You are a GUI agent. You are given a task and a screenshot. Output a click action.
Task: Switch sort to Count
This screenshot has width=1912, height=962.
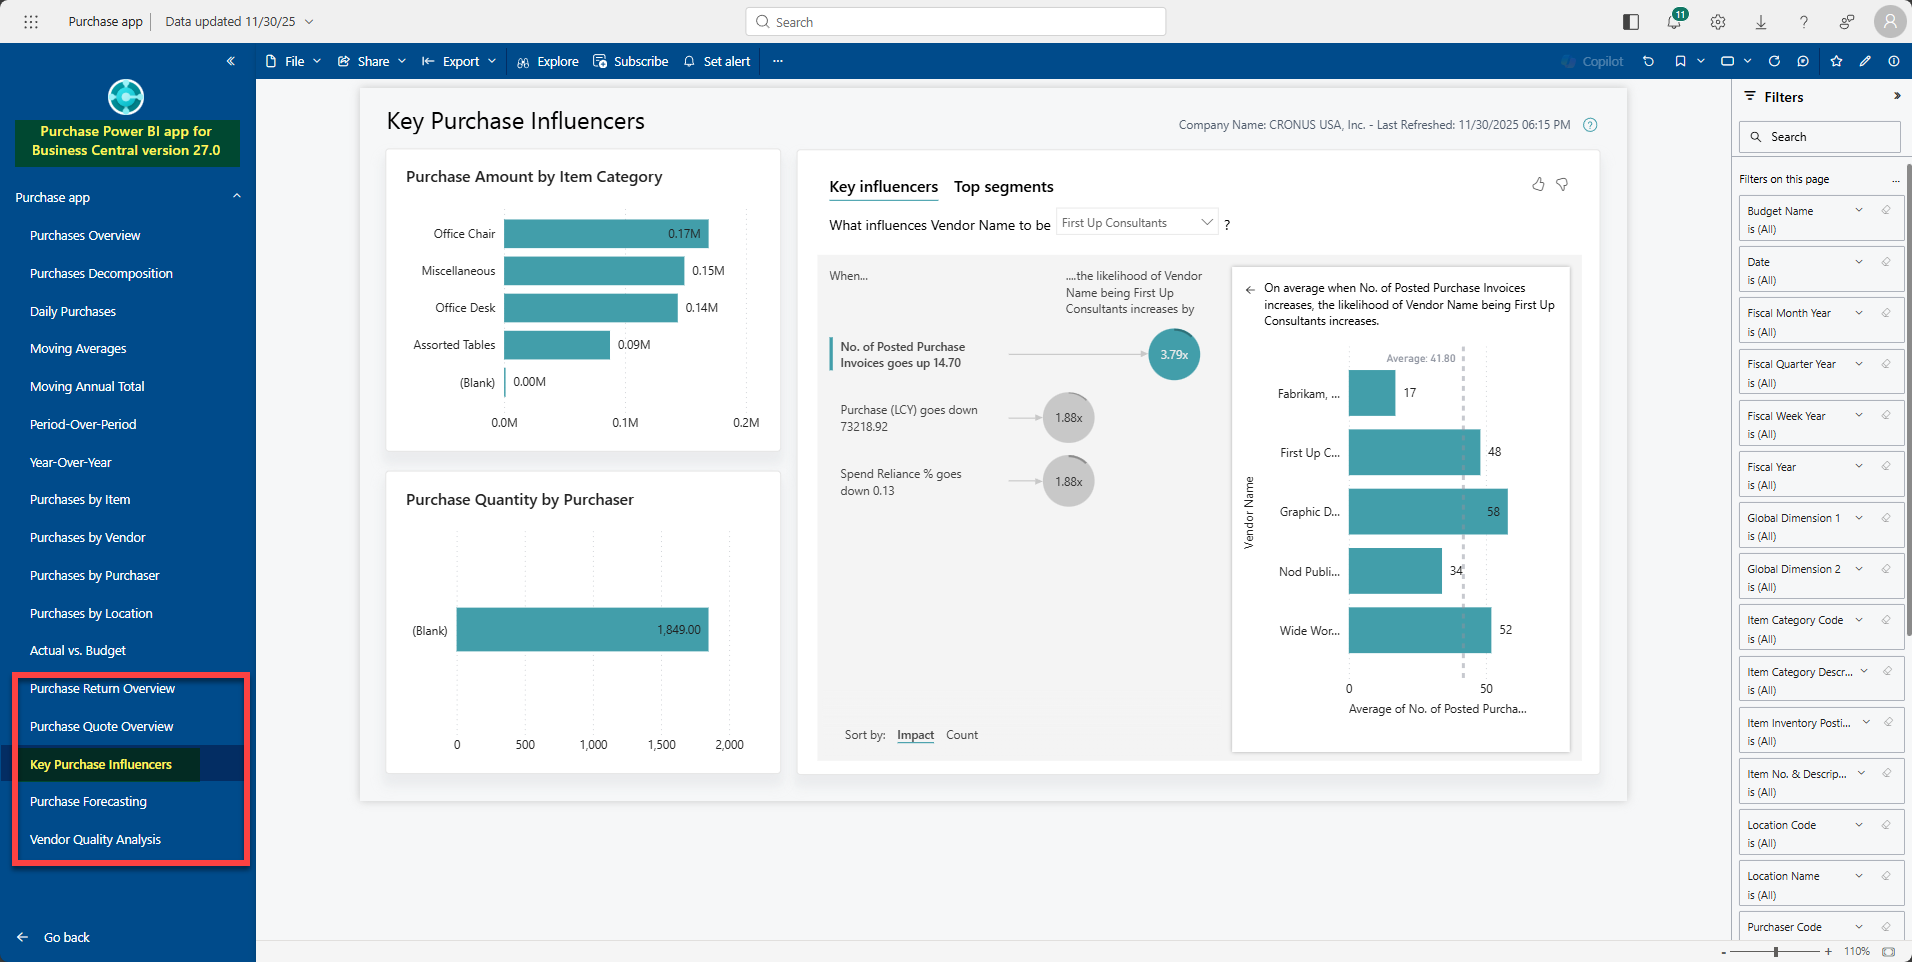(962, 735)
